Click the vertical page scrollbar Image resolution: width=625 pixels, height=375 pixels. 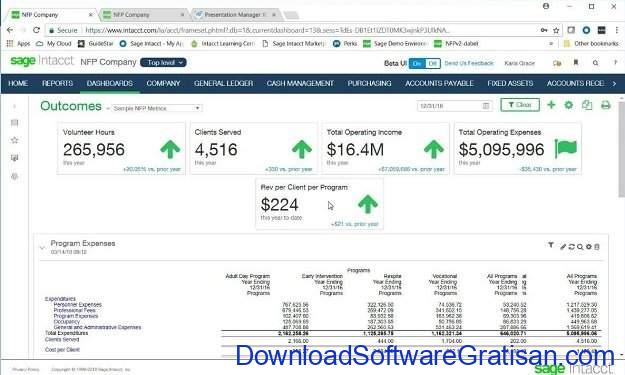tap(621, 149)
